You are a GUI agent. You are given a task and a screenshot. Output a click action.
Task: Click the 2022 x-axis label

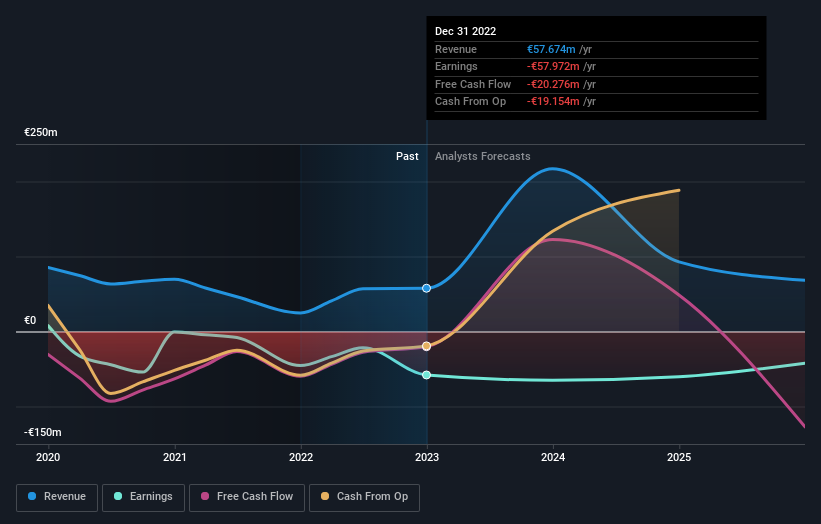point(301,458)
